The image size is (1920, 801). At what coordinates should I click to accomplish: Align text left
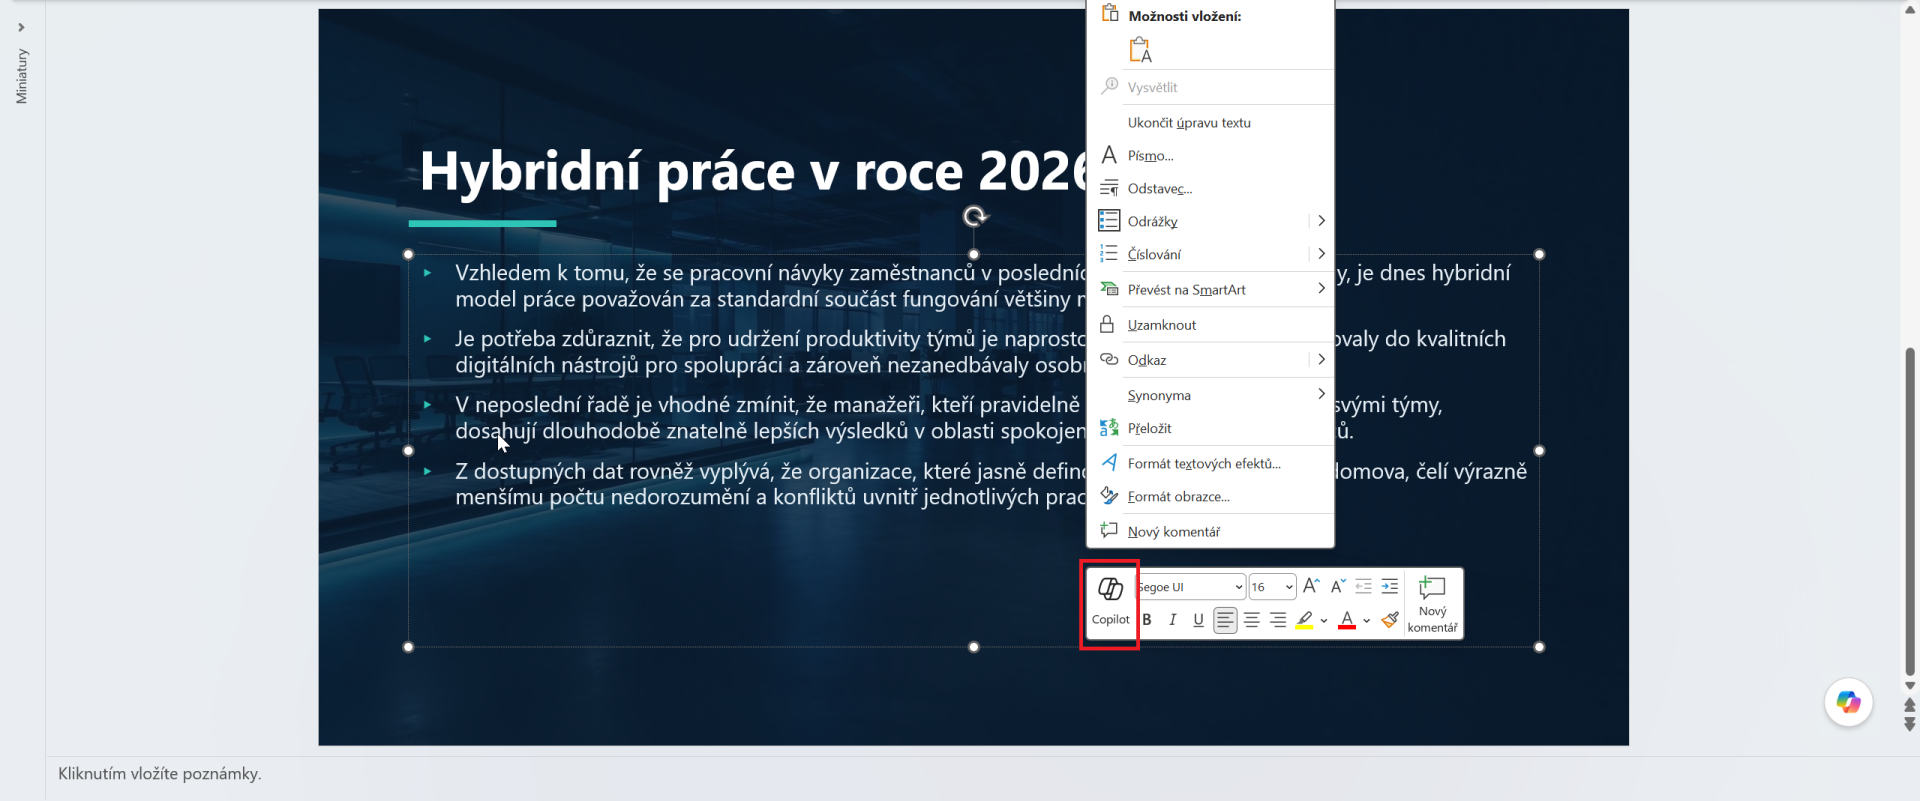(x=1225, y=620)
